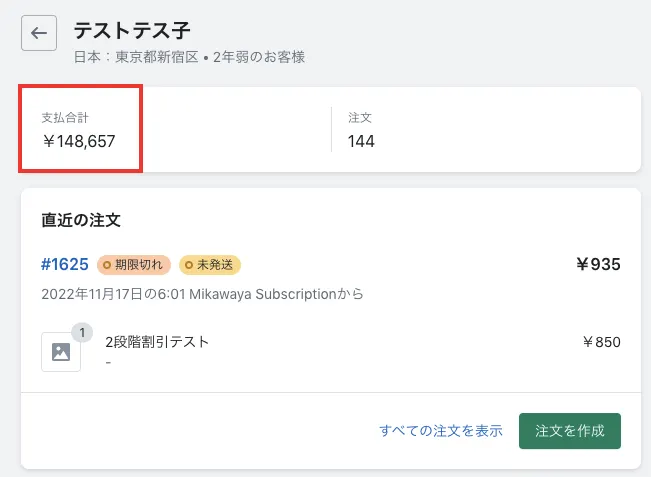
Task: Click the 2段階割引テスト product name
Action: (x=157, y=341)
